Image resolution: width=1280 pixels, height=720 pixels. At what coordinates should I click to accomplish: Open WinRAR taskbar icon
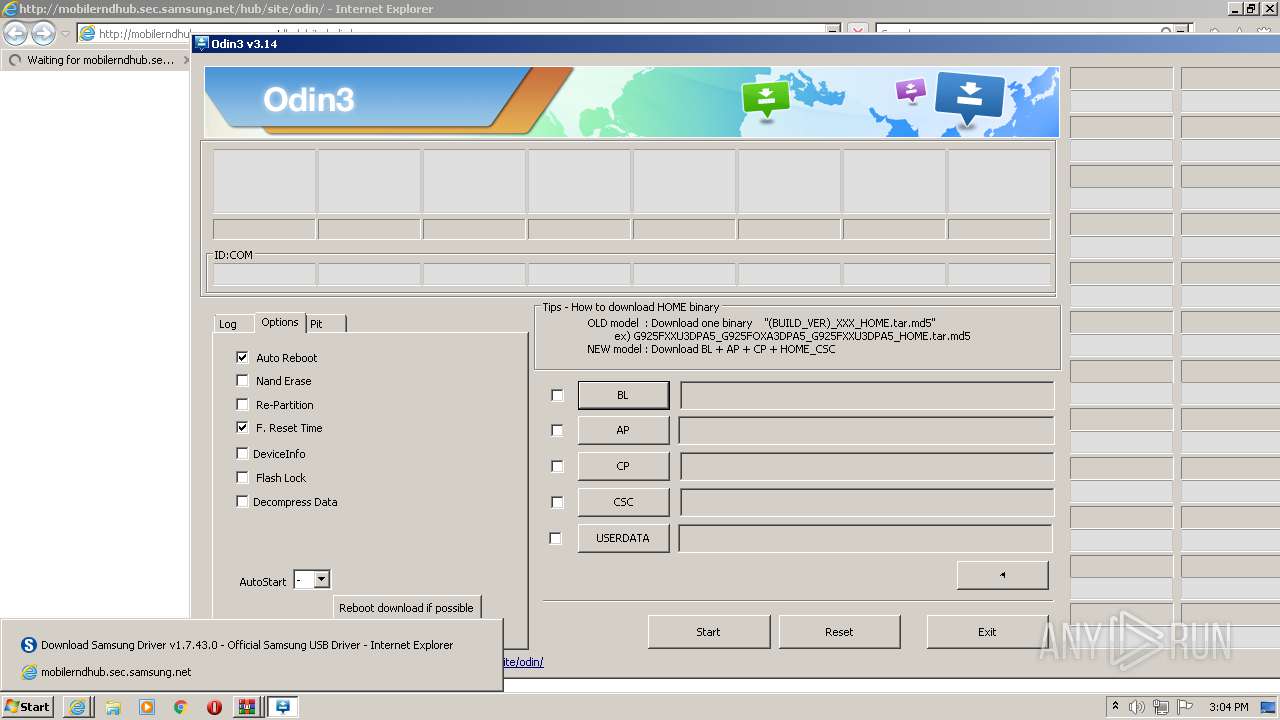coord(246,707)
